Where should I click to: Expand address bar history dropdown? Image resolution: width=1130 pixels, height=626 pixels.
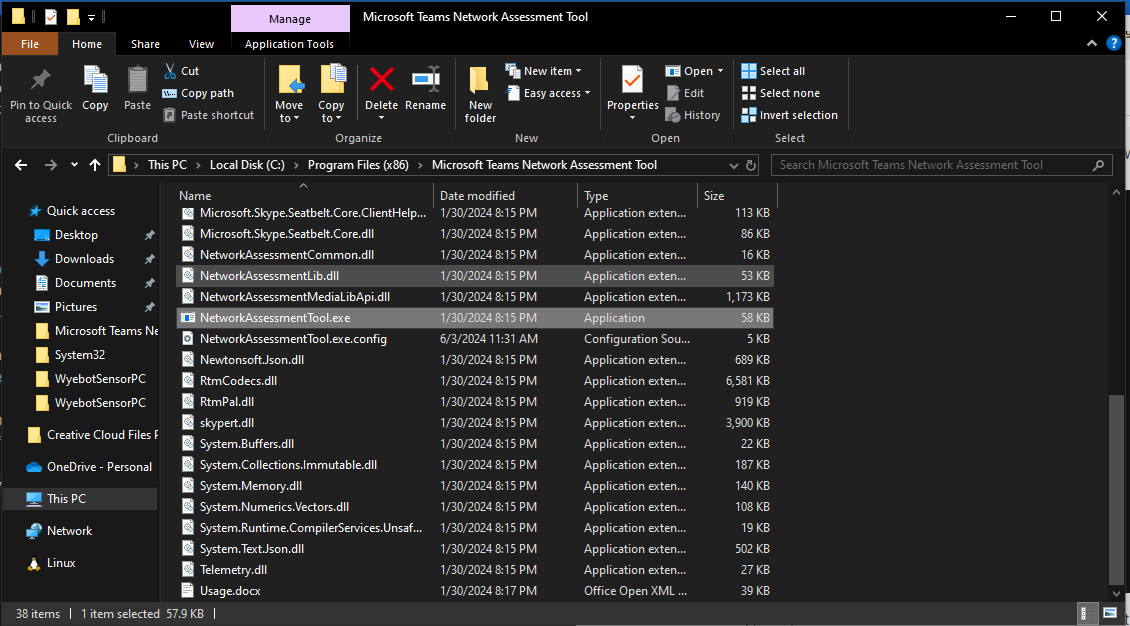pyautogui.click(x=734, y=165)
